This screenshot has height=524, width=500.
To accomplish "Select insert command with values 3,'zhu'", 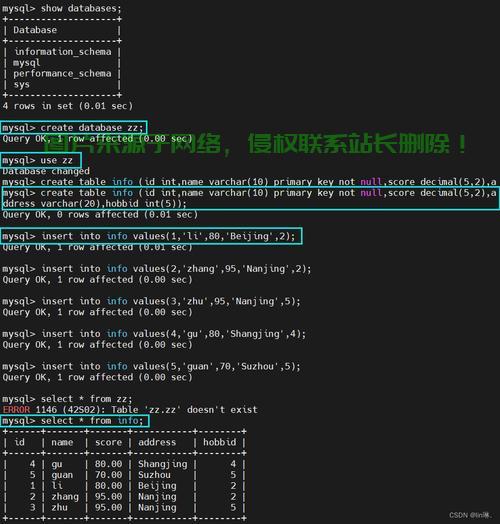I will (x=151, y=301).
